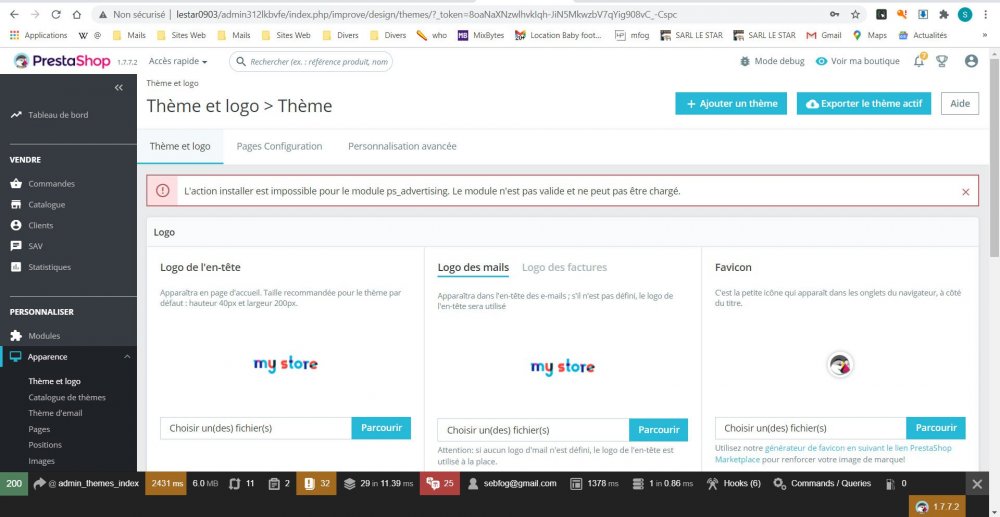
Task: Open Gmail bookmark
Action: [x=824, y=36]
